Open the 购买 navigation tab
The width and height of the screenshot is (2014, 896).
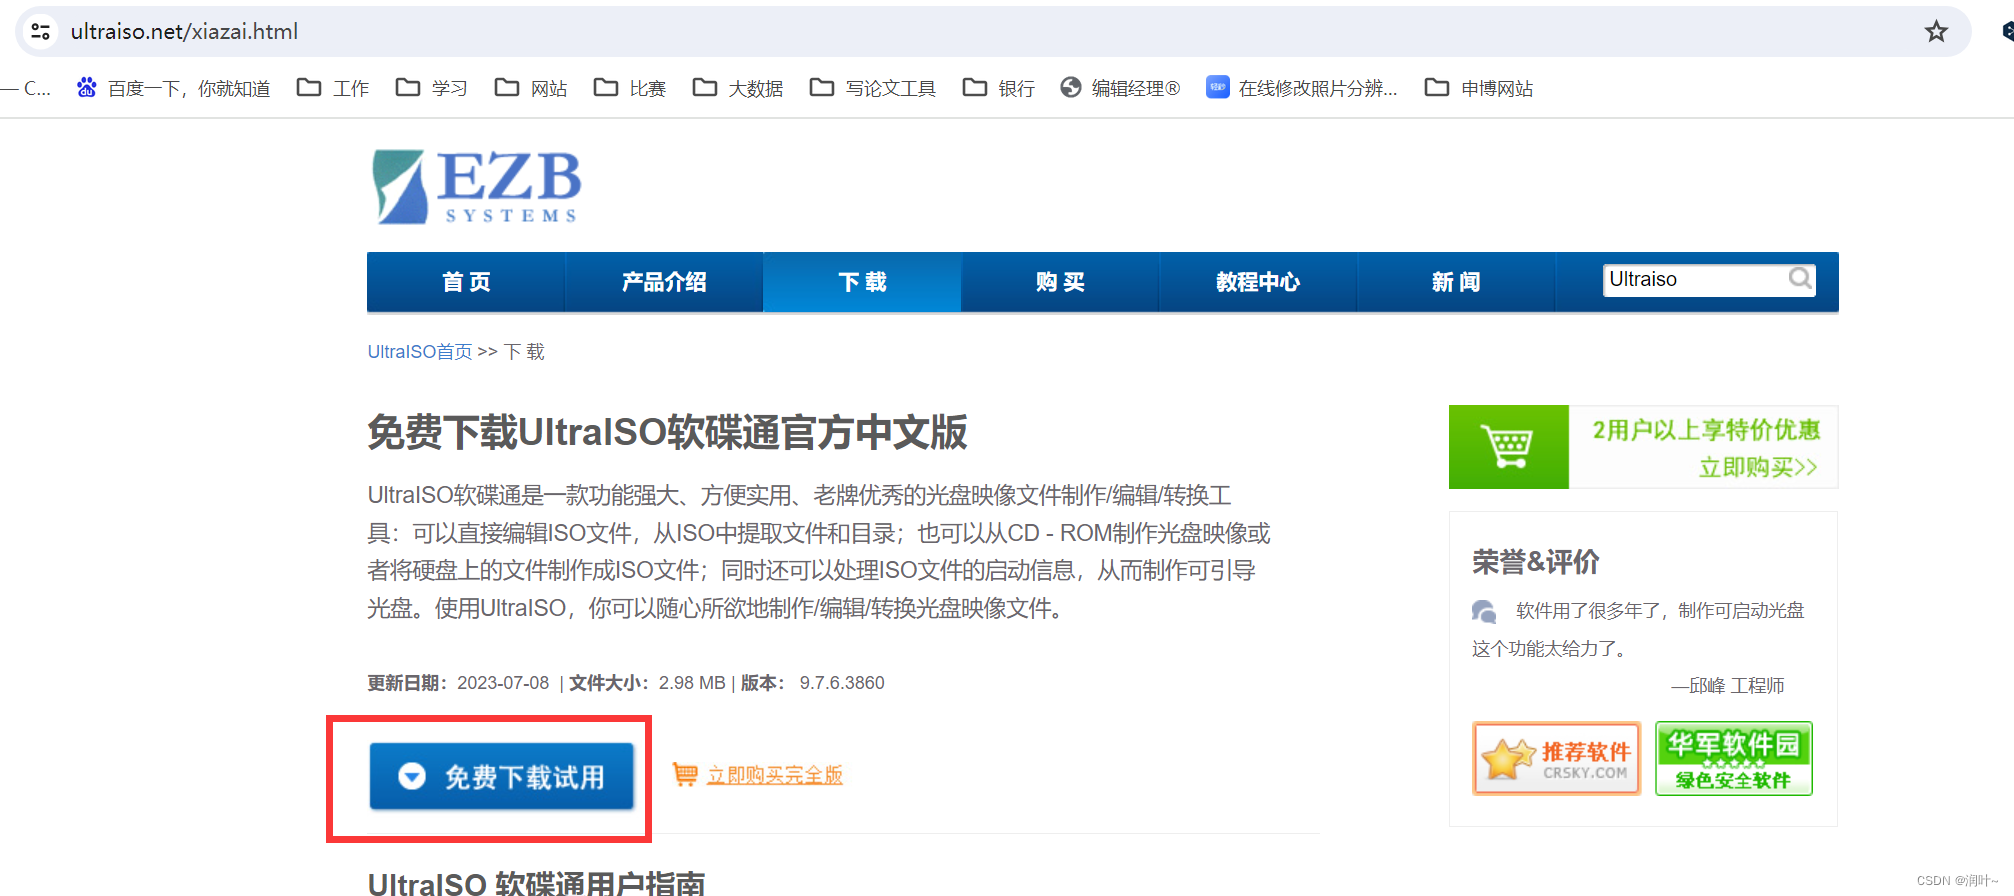click(1060, 282)
